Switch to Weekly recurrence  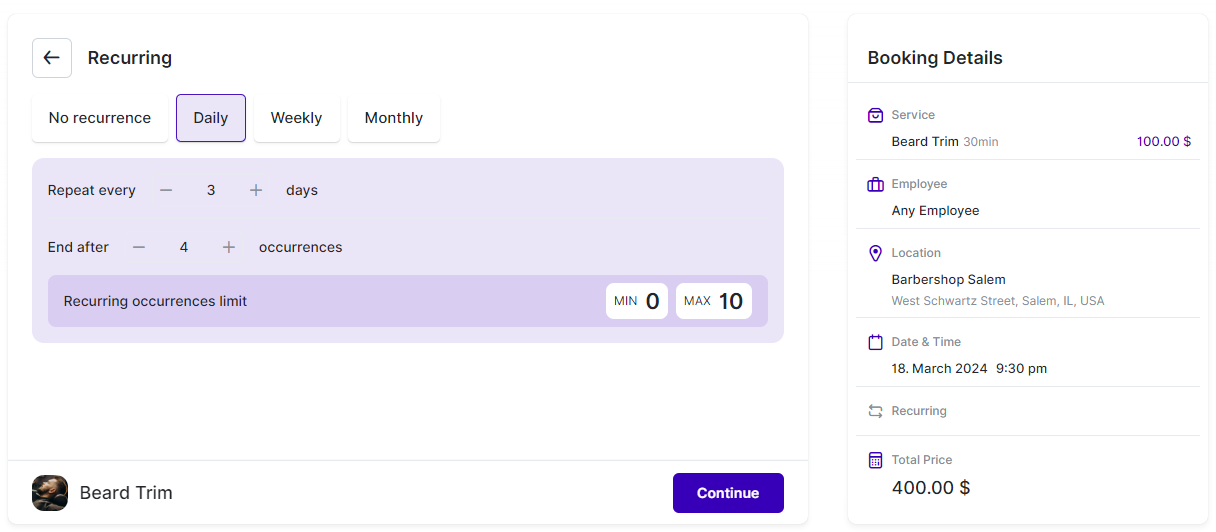coord(296,118)
